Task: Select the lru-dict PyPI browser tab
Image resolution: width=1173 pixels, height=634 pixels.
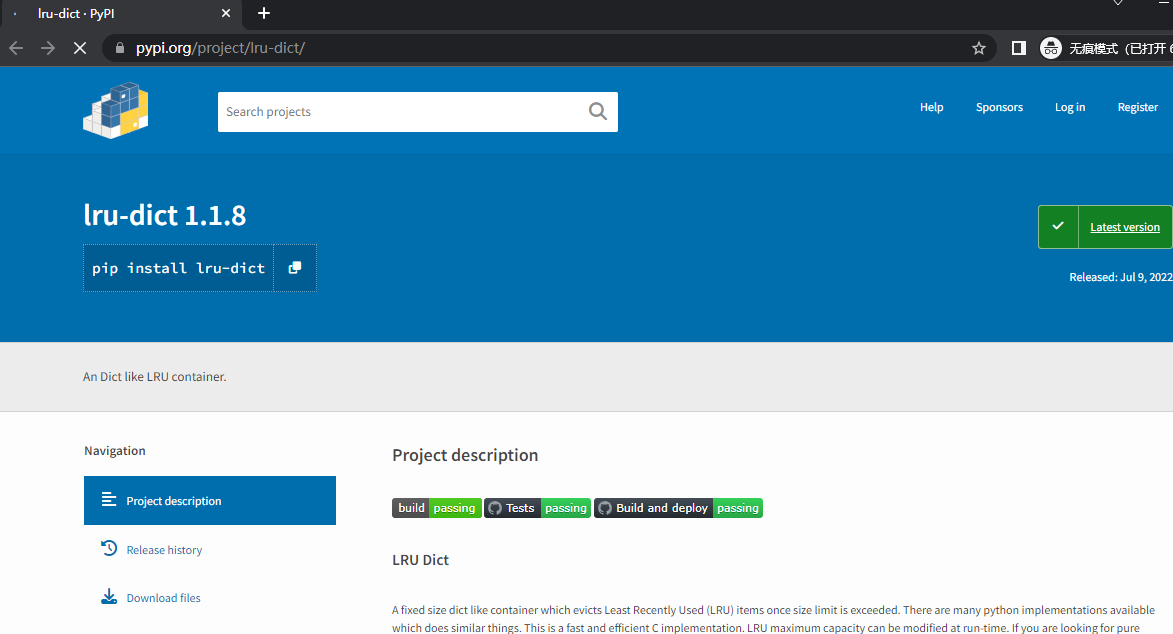Action: [120, 13]
